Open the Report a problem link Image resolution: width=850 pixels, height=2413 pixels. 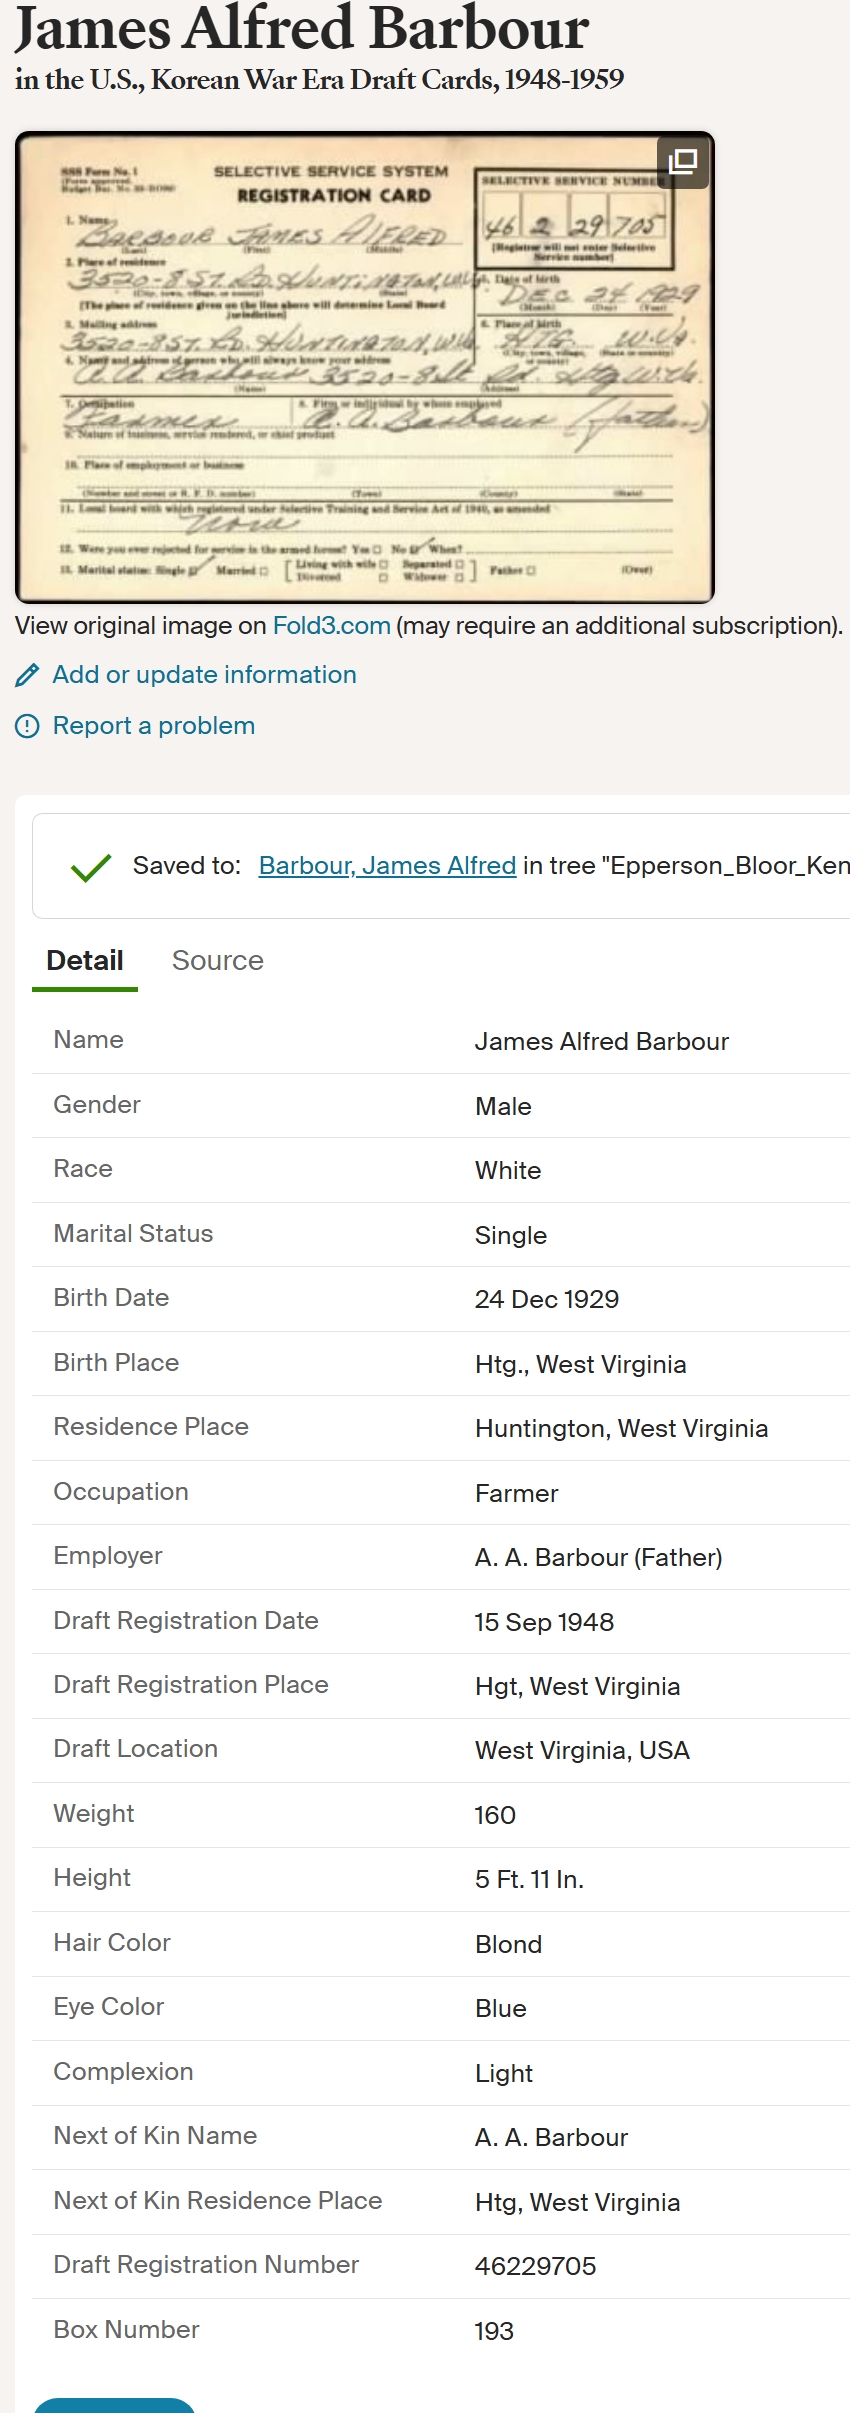coord(154,726)
